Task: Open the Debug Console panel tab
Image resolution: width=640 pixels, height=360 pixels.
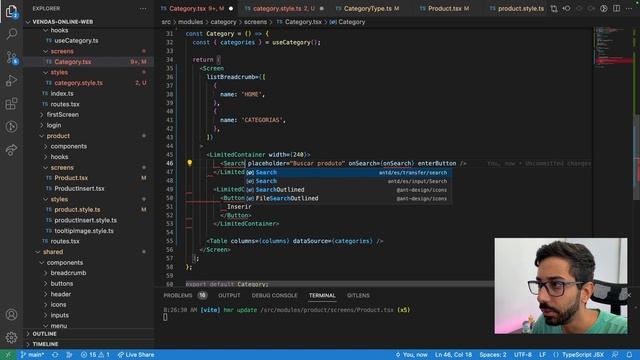Action: coord(274,295)
